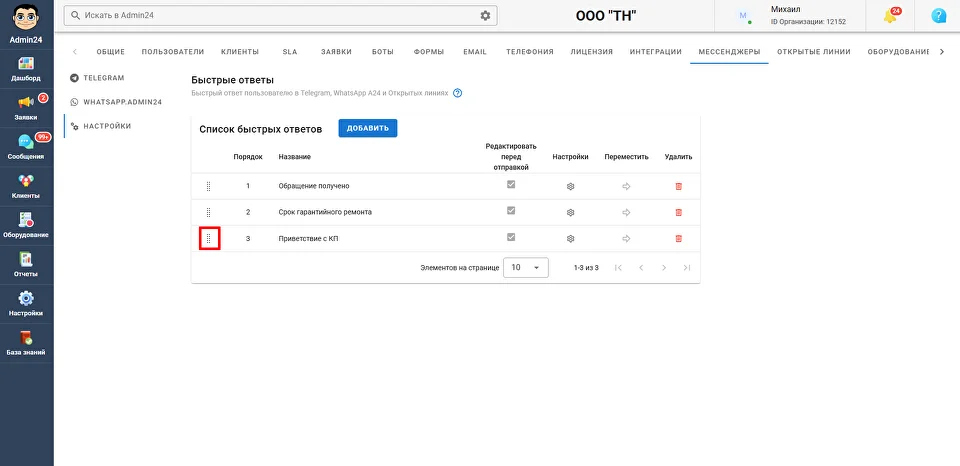Open the Dashboard section in the sidebar
This screenshot has width=960, height=466.
(x=26, y=68)
